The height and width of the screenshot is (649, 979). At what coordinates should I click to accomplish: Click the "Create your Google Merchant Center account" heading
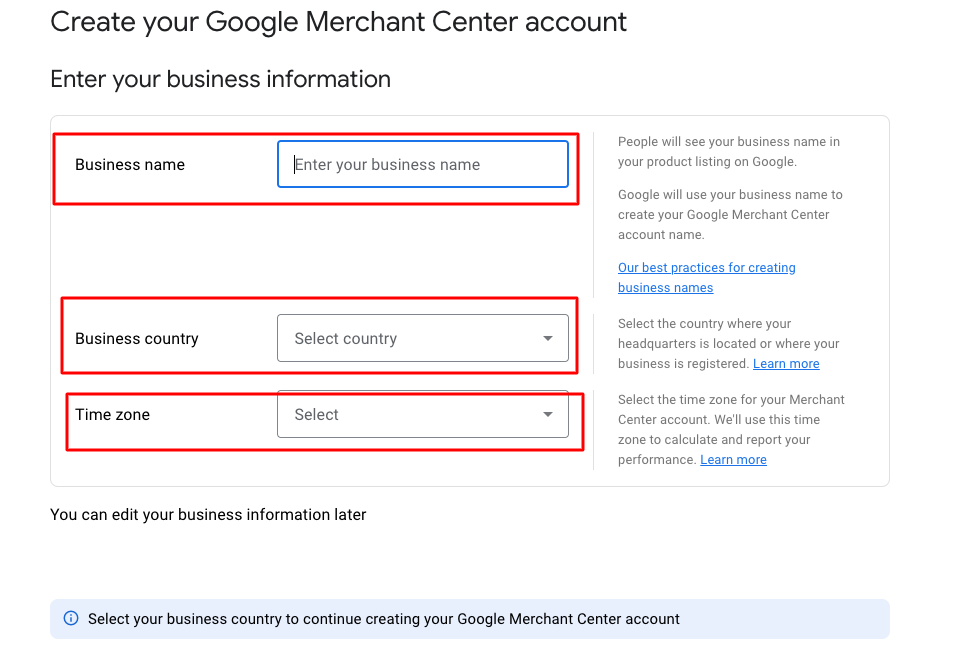coord(338,22)
